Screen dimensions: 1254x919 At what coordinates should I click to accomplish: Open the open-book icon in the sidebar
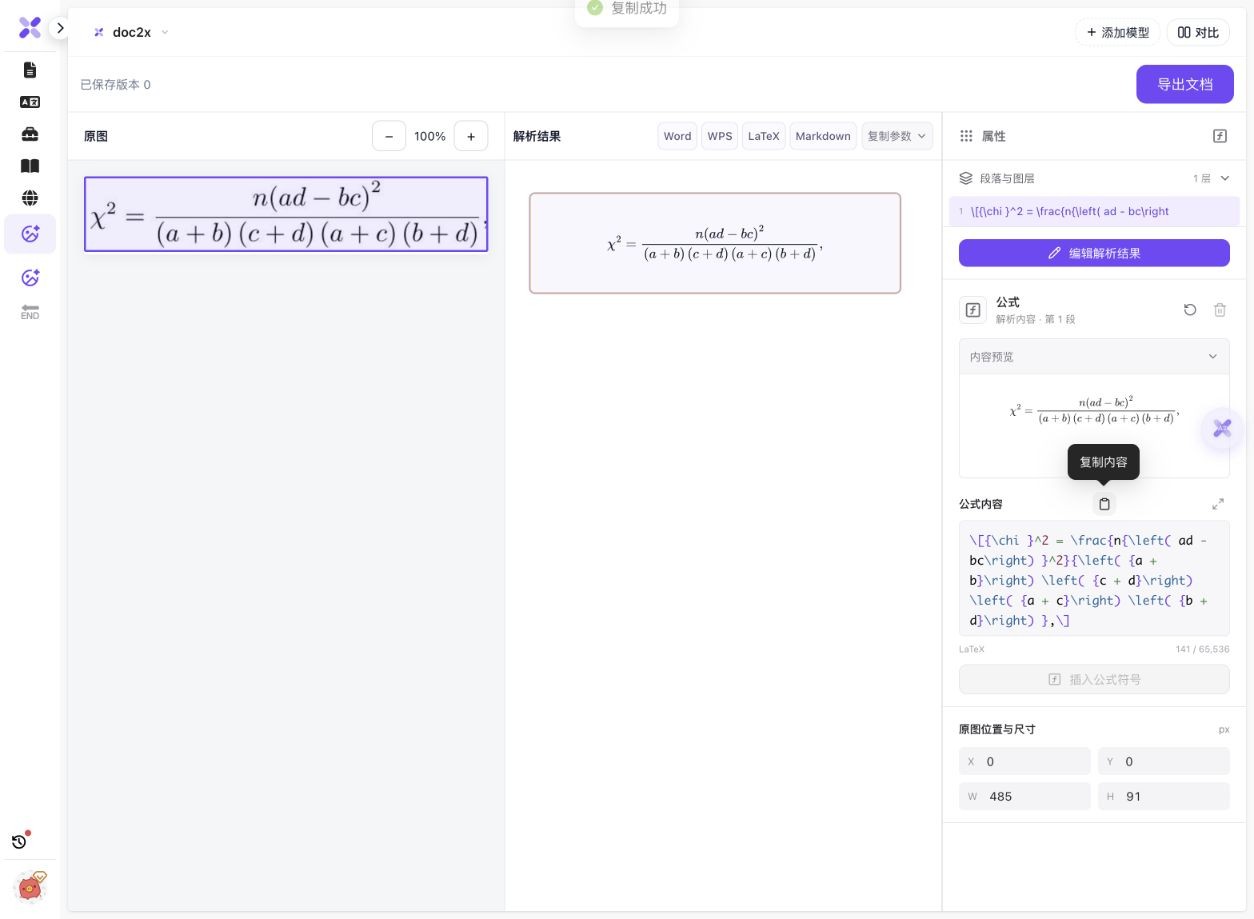(30, 166)
